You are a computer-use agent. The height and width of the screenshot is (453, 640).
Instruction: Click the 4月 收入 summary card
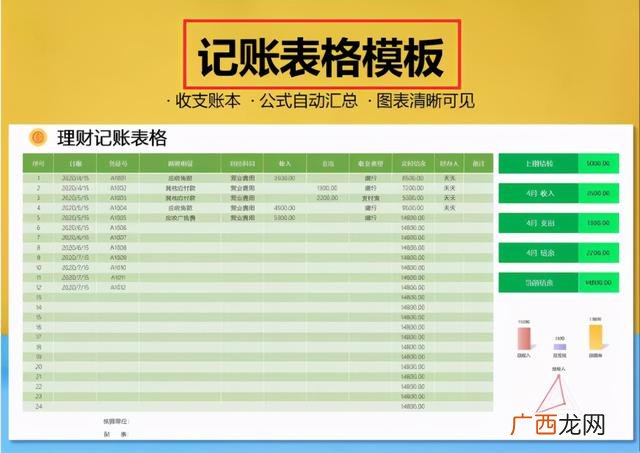click(x=559, y=193)
